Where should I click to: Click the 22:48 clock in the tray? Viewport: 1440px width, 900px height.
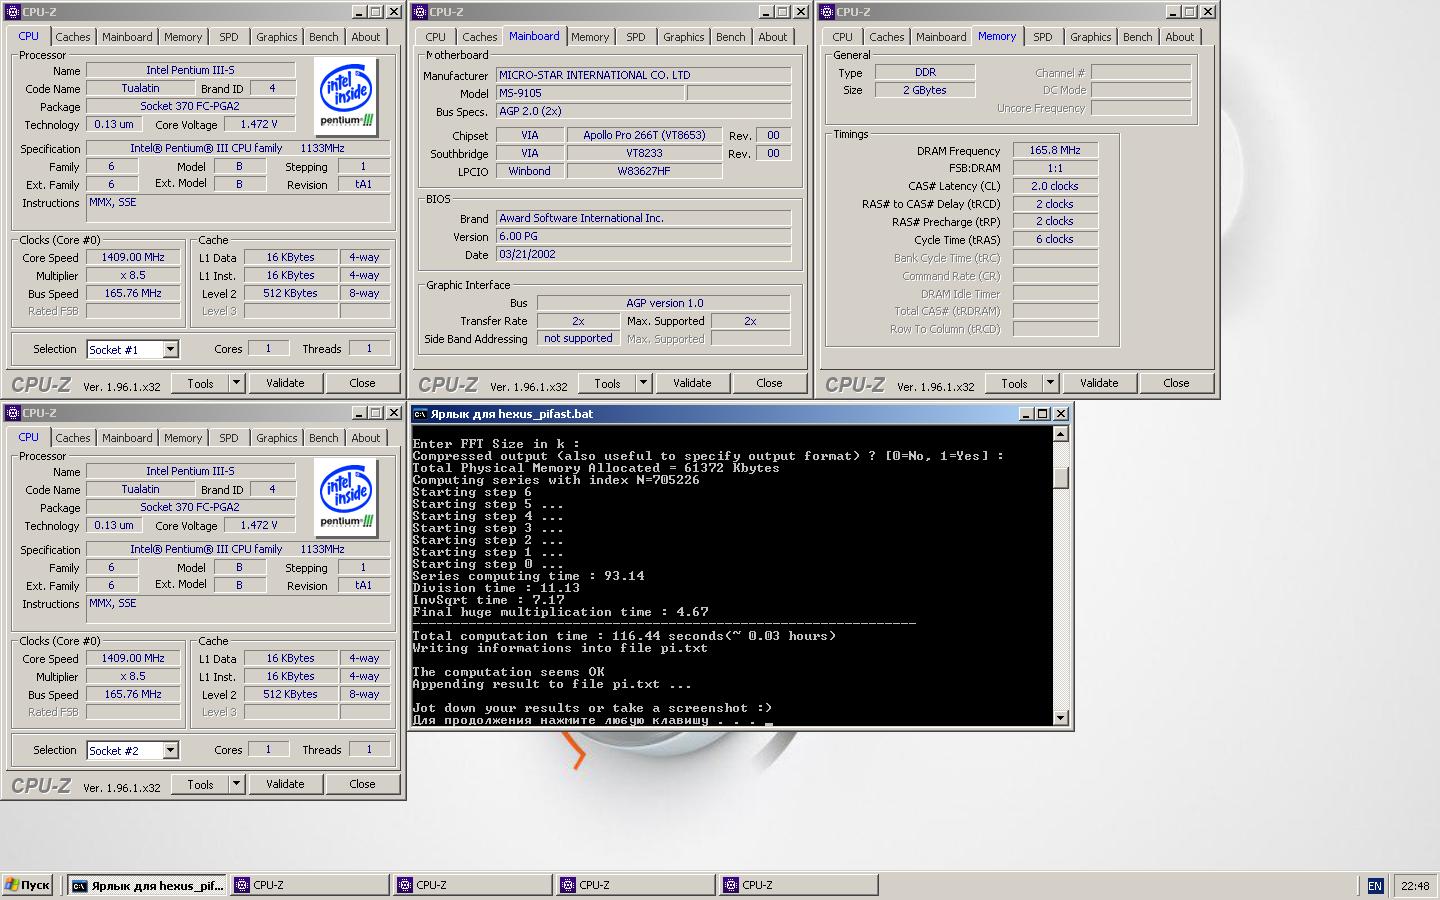pyautogui.click(x=1415, y=885)
